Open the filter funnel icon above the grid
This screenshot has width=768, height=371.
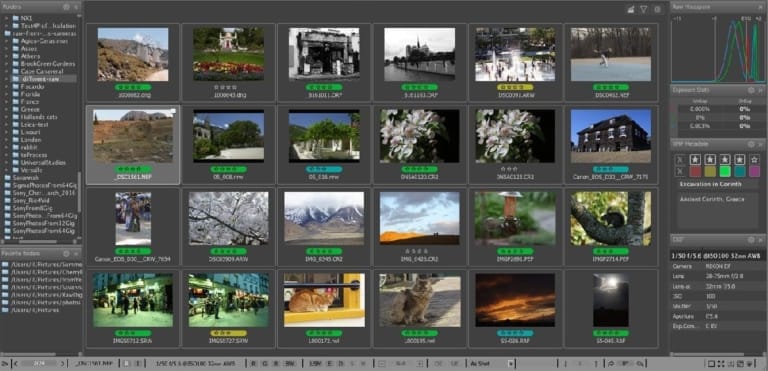tap(644, 9)
